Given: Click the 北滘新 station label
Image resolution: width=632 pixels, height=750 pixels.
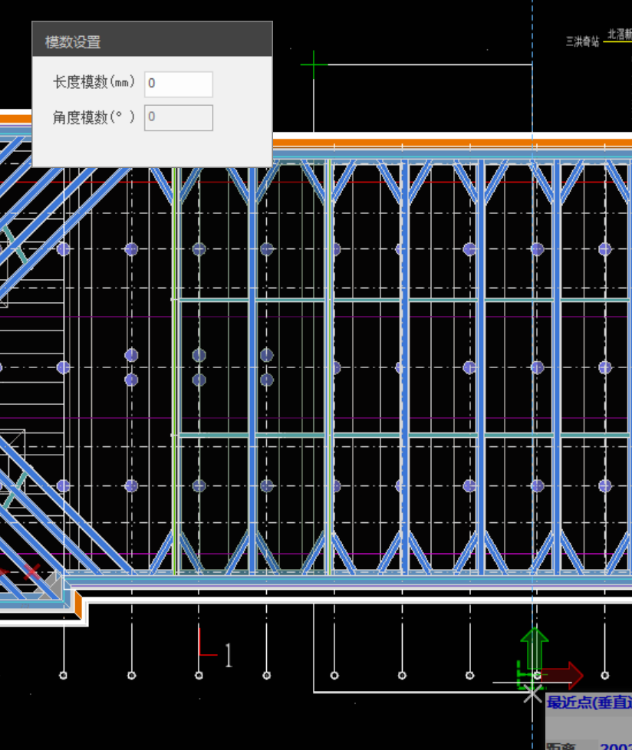Looking at the screenshot, I should (x=619, y=34).
